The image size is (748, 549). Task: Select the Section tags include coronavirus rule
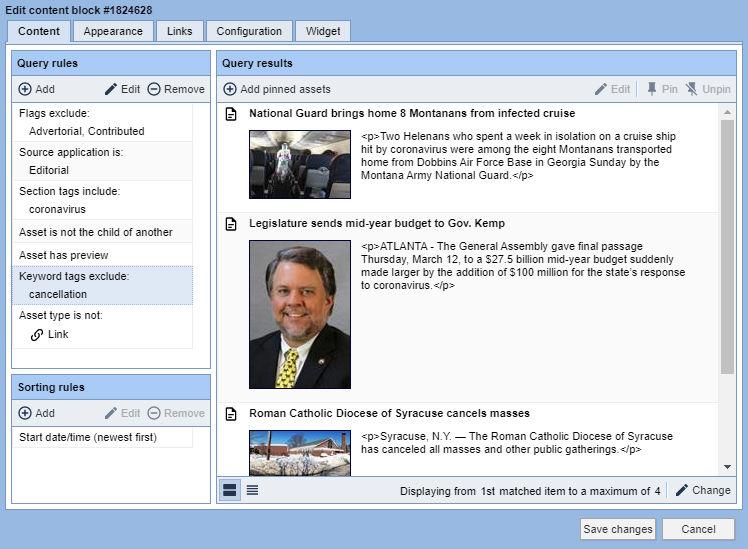103,200
